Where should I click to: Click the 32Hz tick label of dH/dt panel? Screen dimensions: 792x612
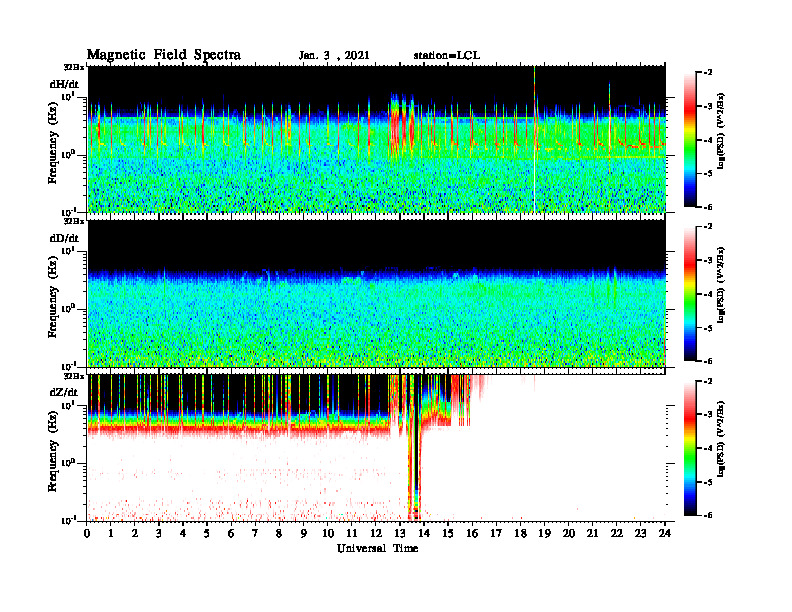74,67
